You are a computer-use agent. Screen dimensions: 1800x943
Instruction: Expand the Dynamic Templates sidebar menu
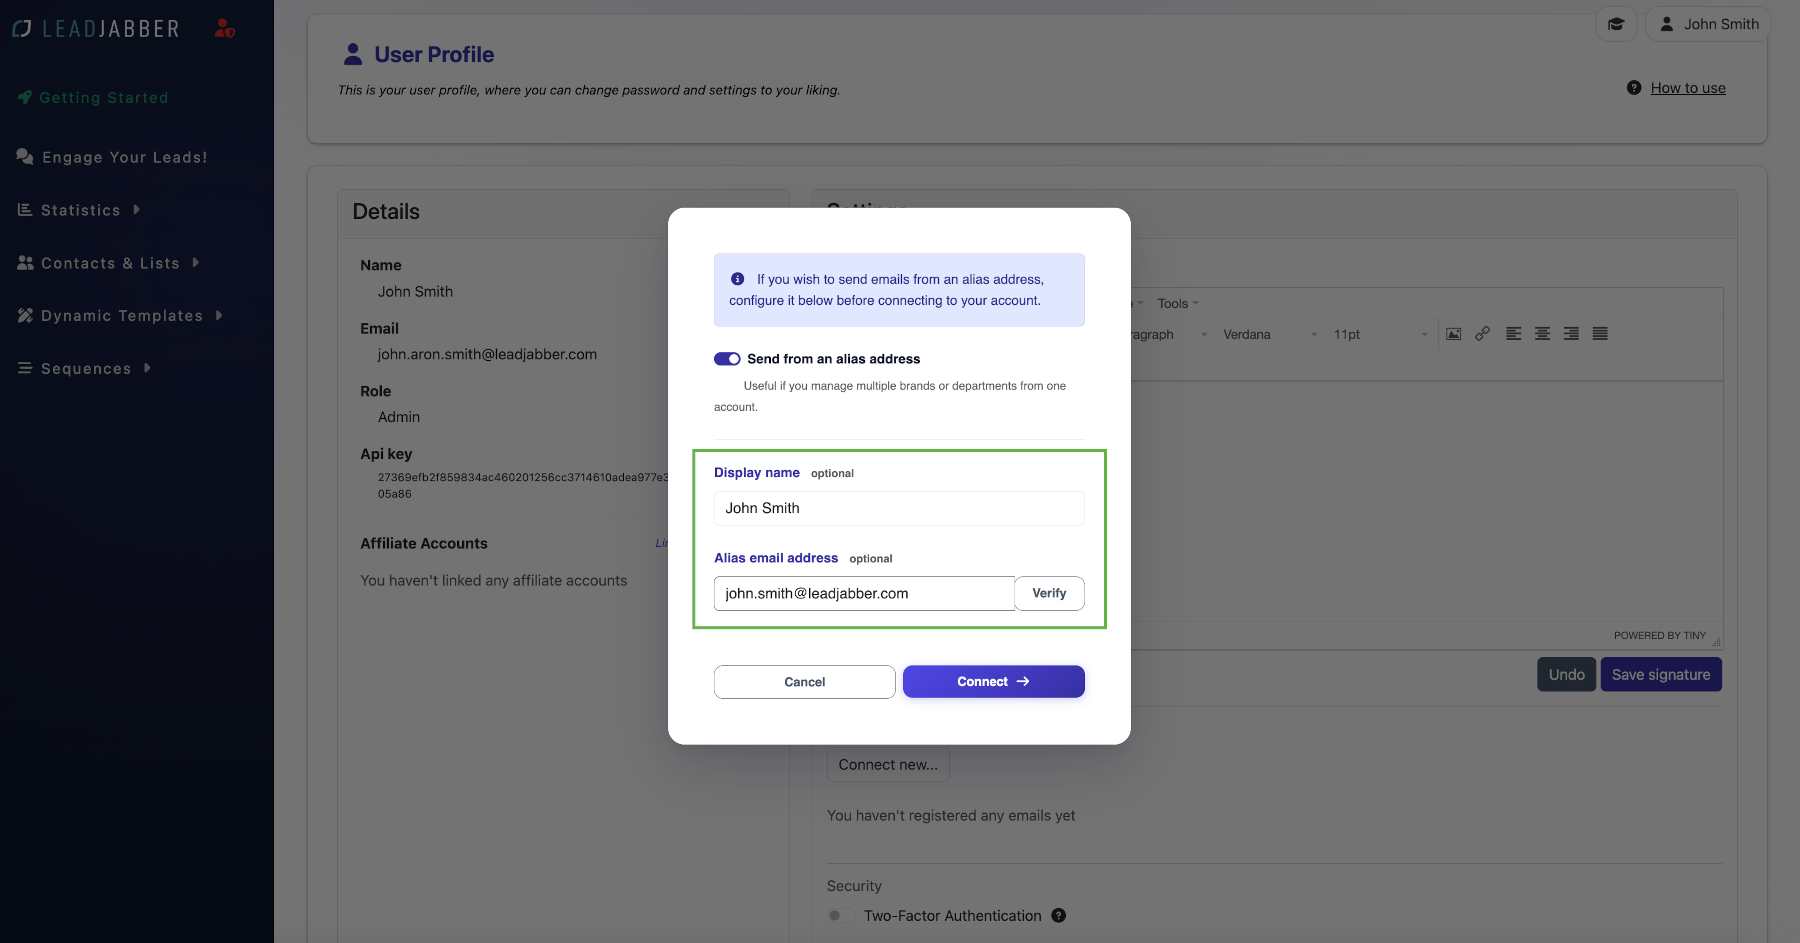tap(120, 316)
